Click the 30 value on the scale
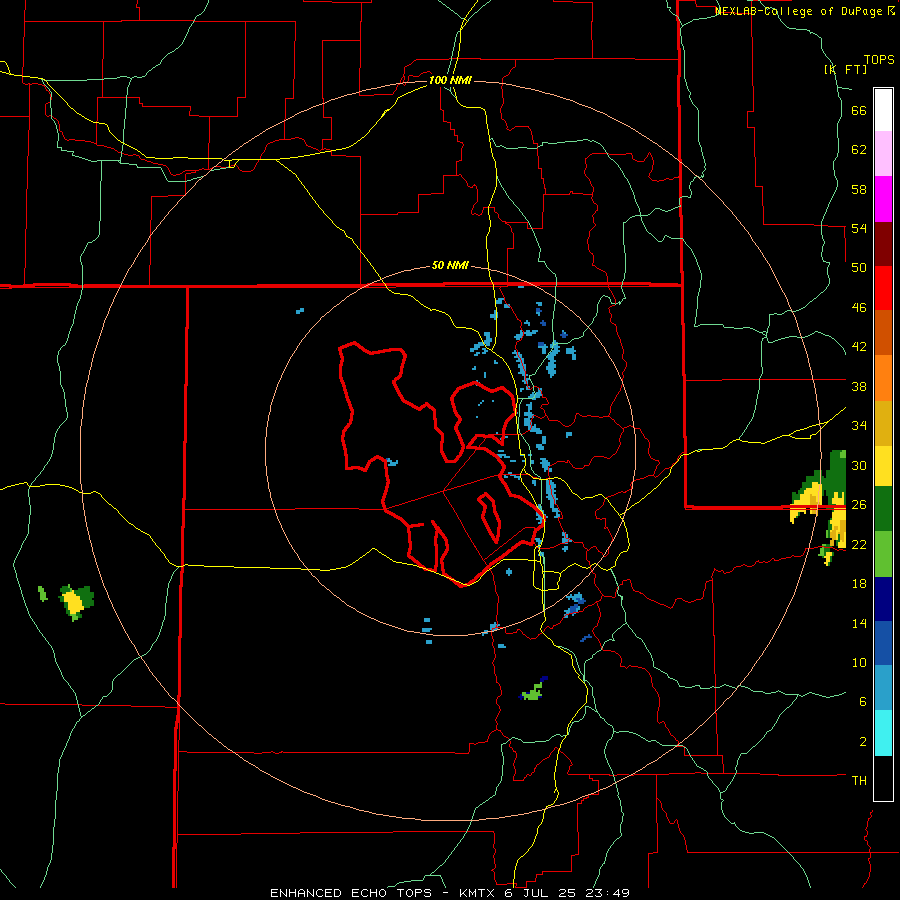Image resolution: width=900 pixels, height=900 pixels. coord(859,465)
